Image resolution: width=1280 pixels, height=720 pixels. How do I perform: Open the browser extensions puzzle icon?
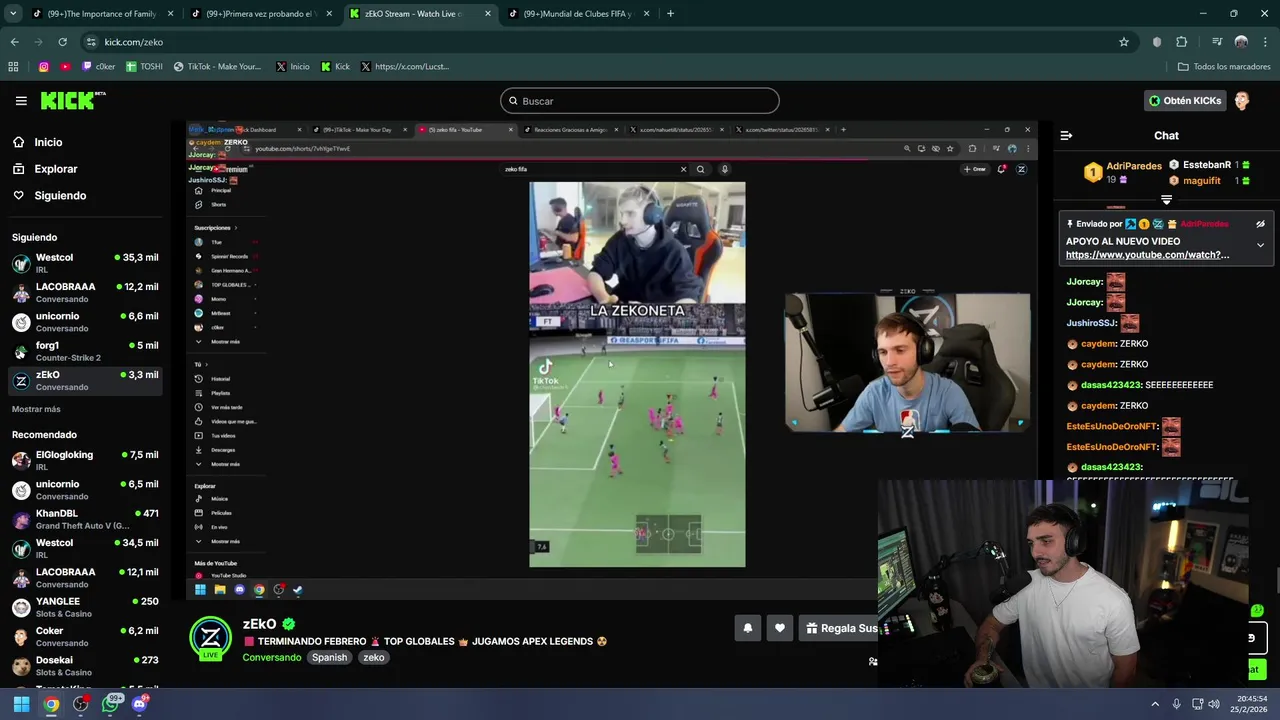[1181, 42]
